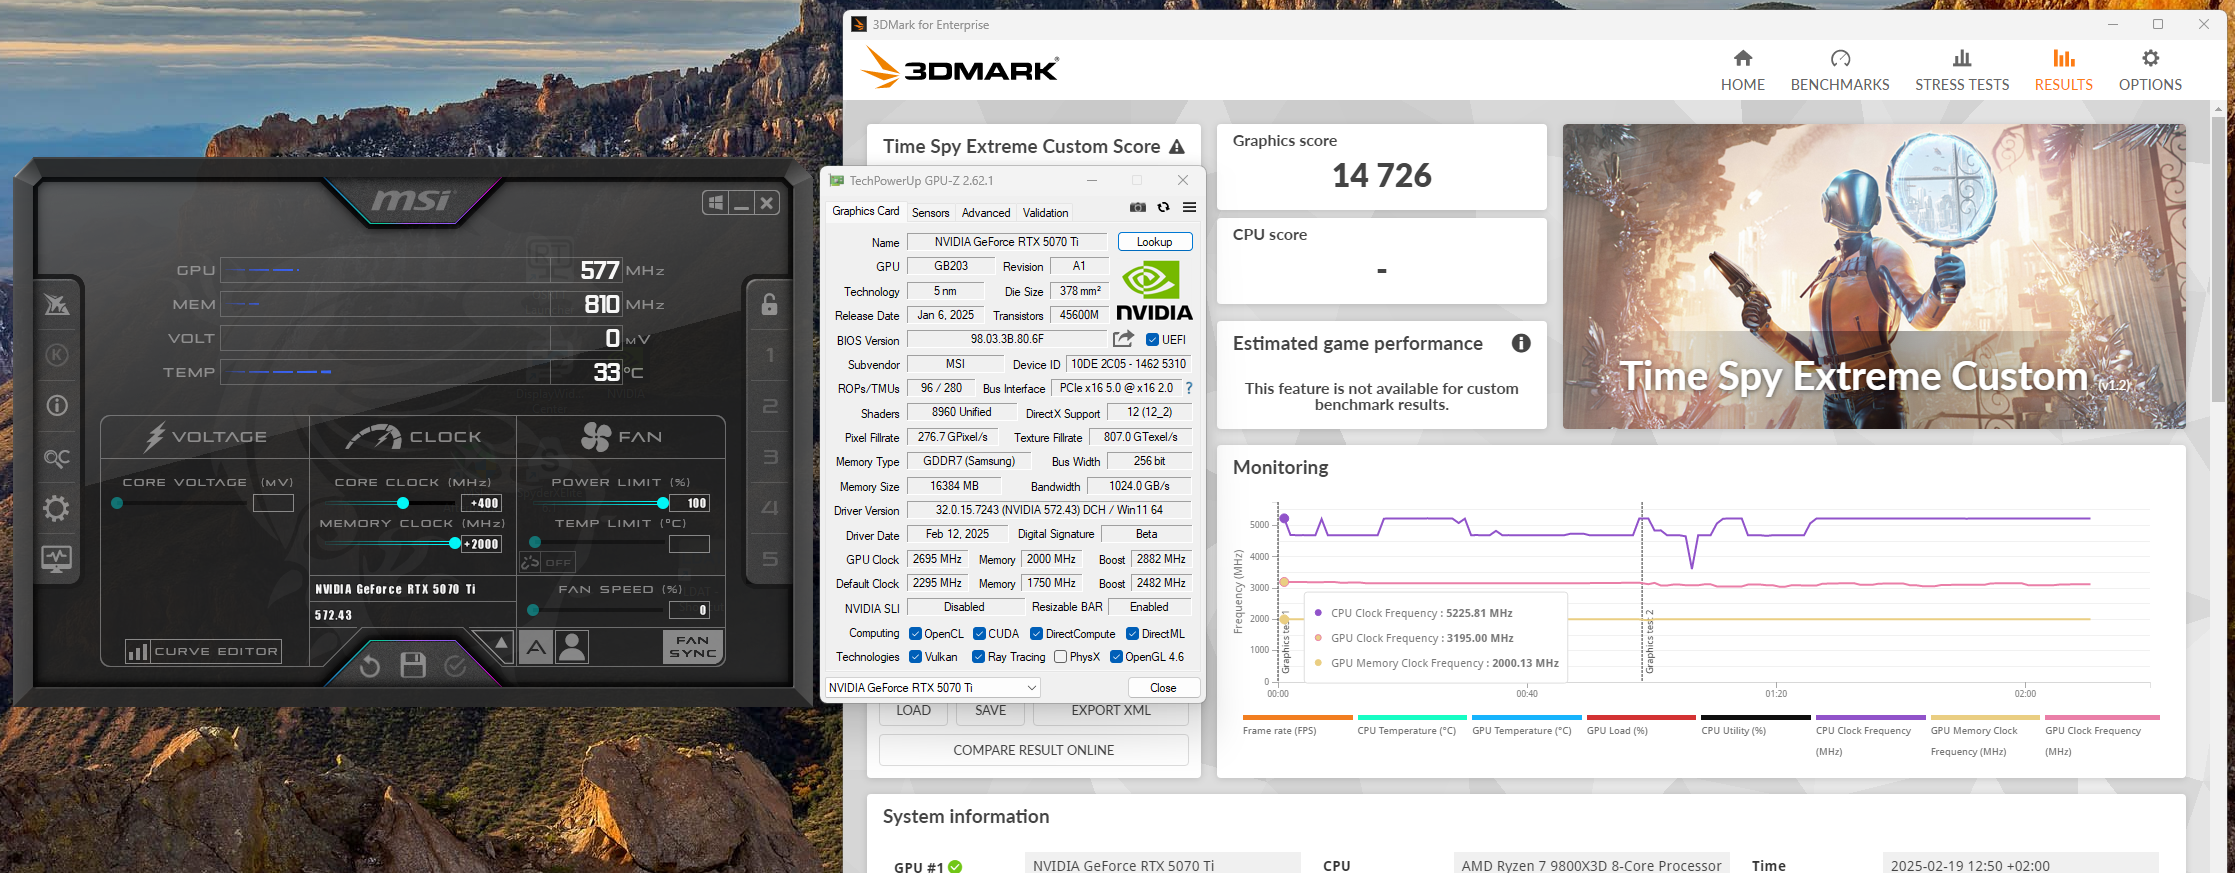Screen dimensions: 2235x873
Task: Click the GPU-Z Lookup button
Action: 1154,242
